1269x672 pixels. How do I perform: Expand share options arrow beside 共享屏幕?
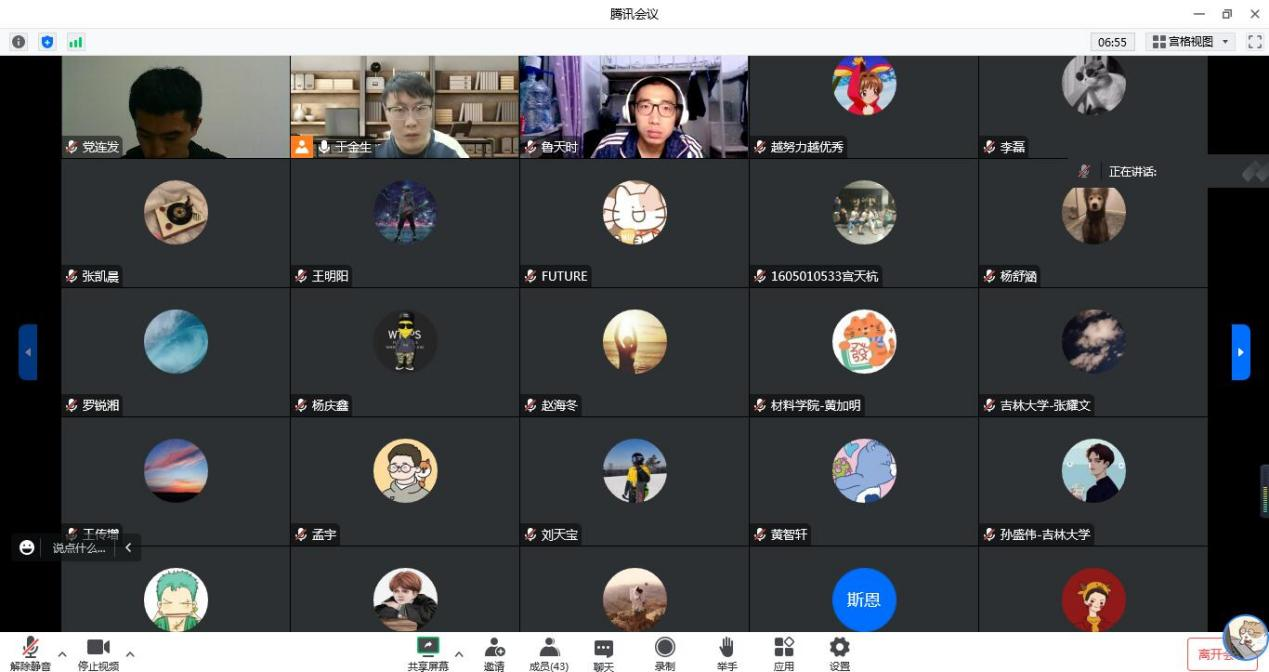tap(459, 655)
